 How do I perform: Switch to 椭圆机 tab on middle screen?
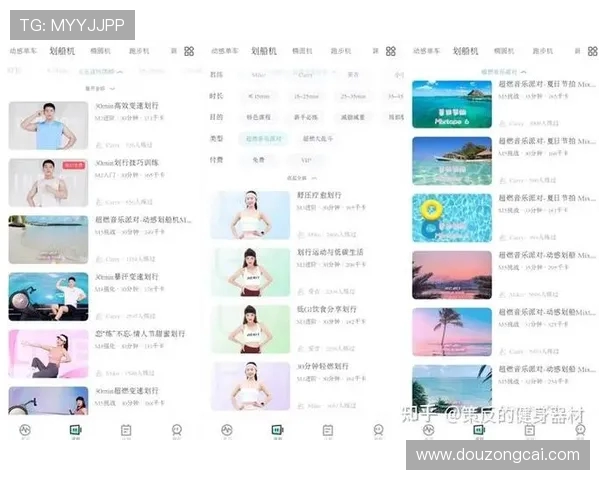302,51
